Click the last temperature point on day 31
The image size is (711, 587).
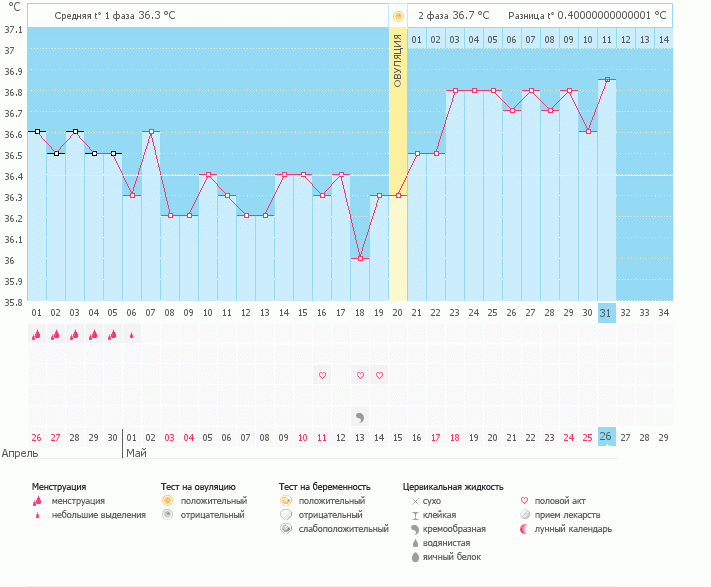(606, 80)
